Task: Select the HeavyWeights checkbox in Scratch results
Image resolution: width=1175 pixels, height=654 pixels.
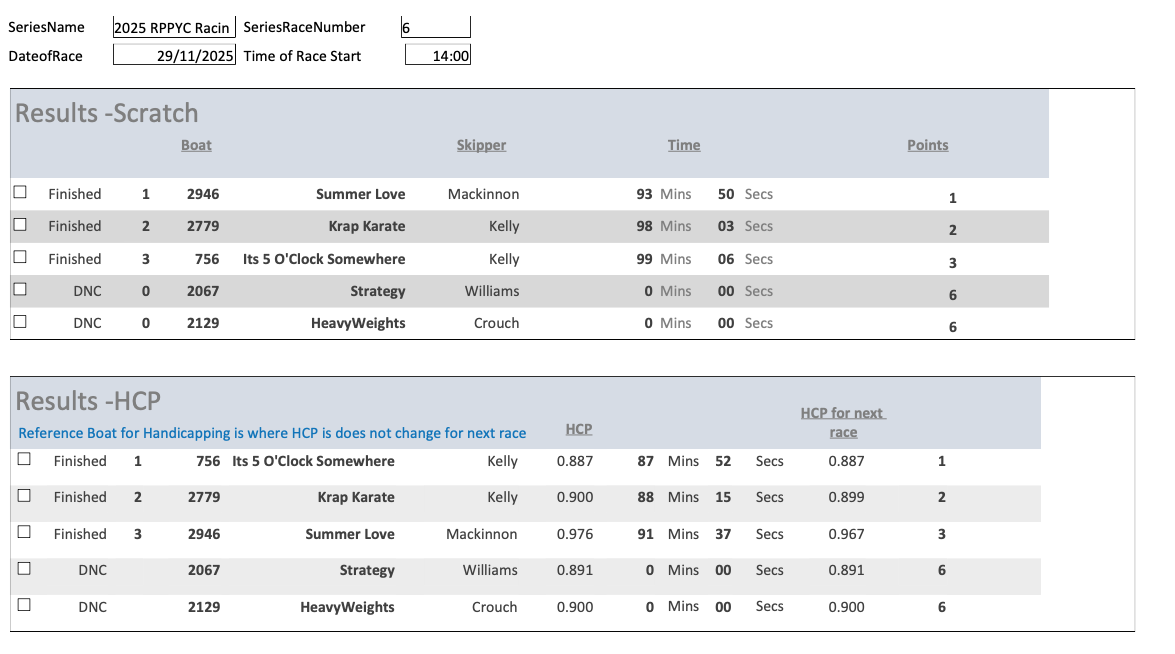Action: 20,322
